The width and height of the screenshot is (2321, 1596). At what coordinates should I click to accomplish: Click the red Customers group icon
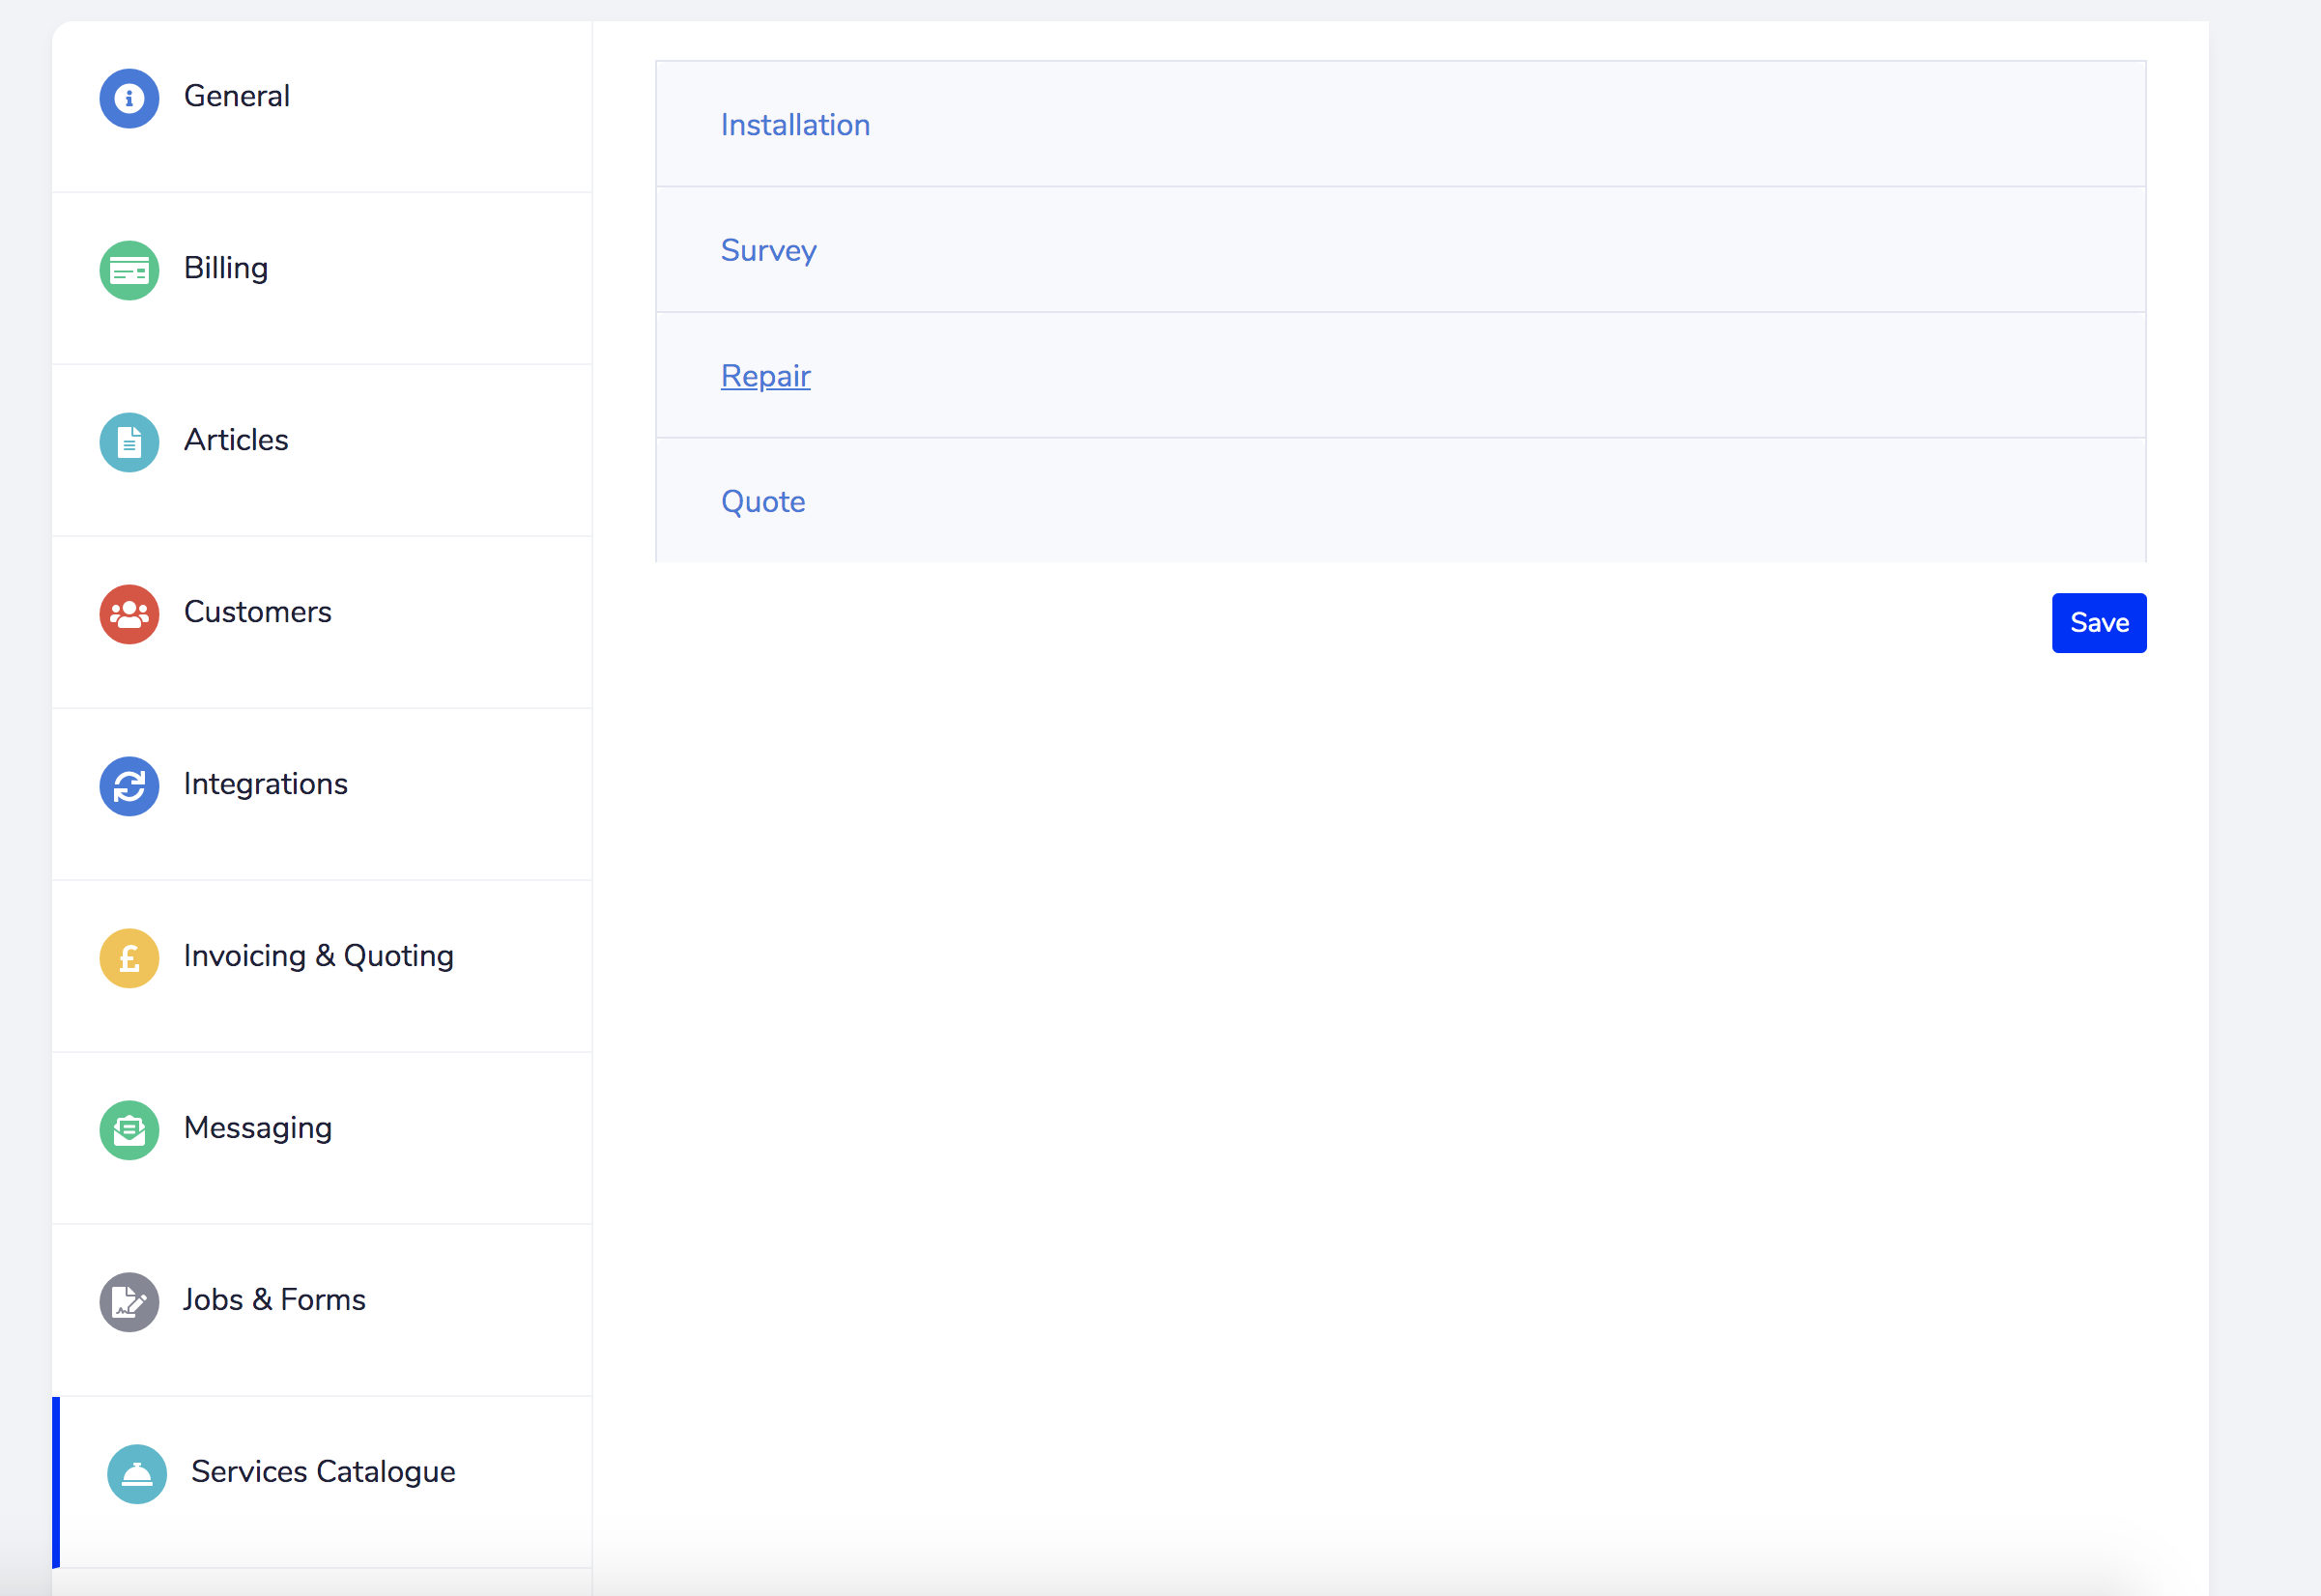point(129,614)
